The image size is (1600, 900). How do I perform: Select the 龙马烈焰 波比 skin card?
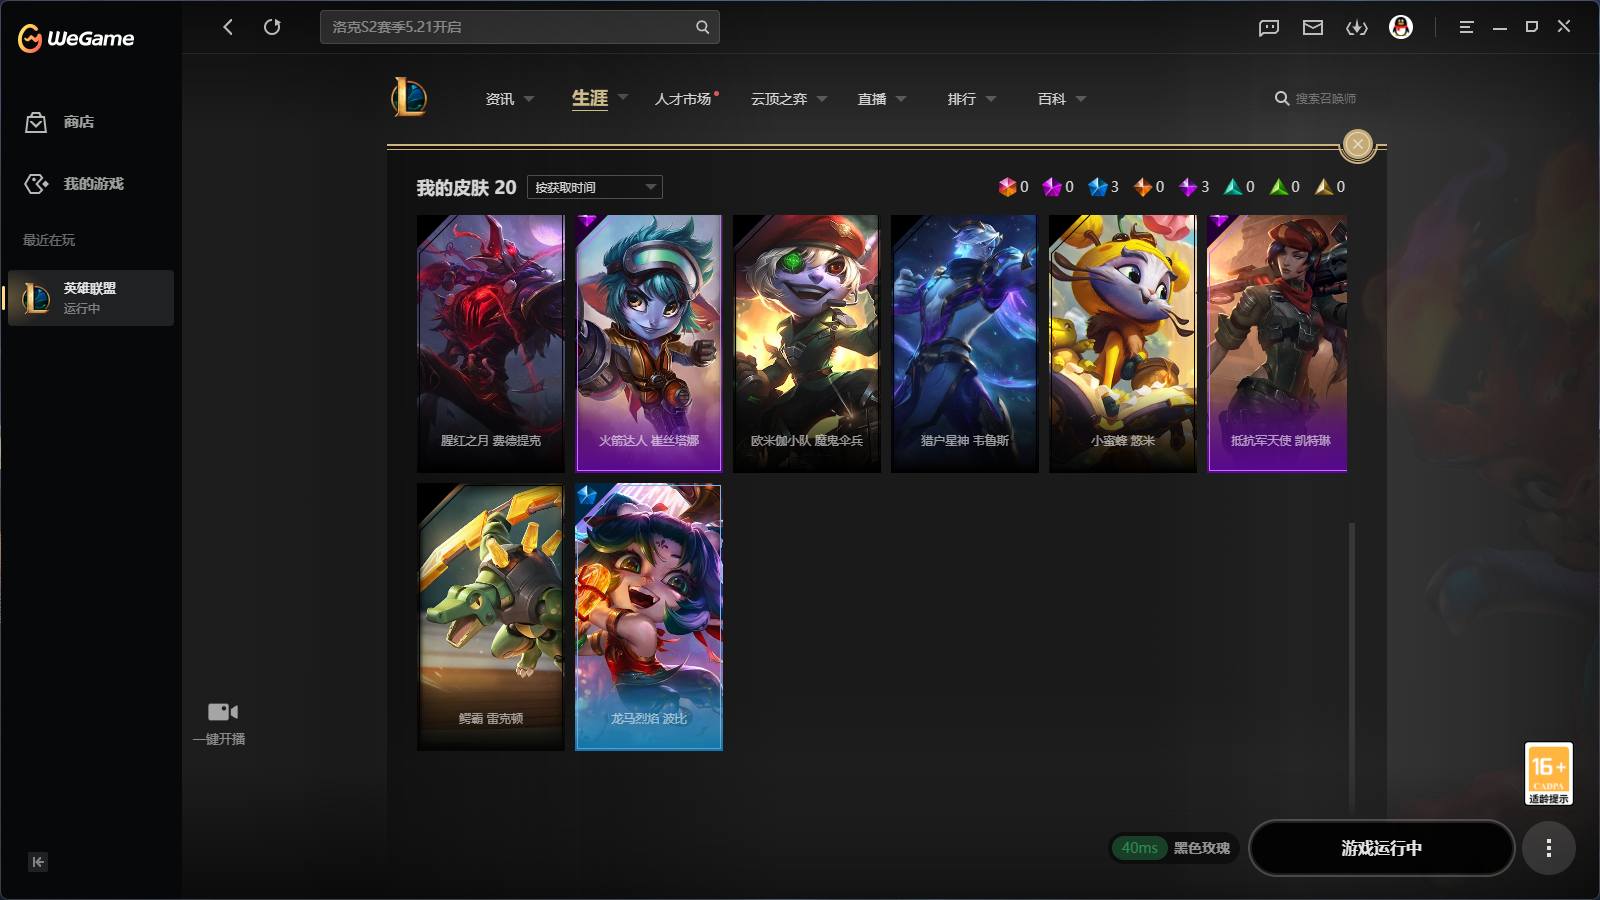(649, 617)
